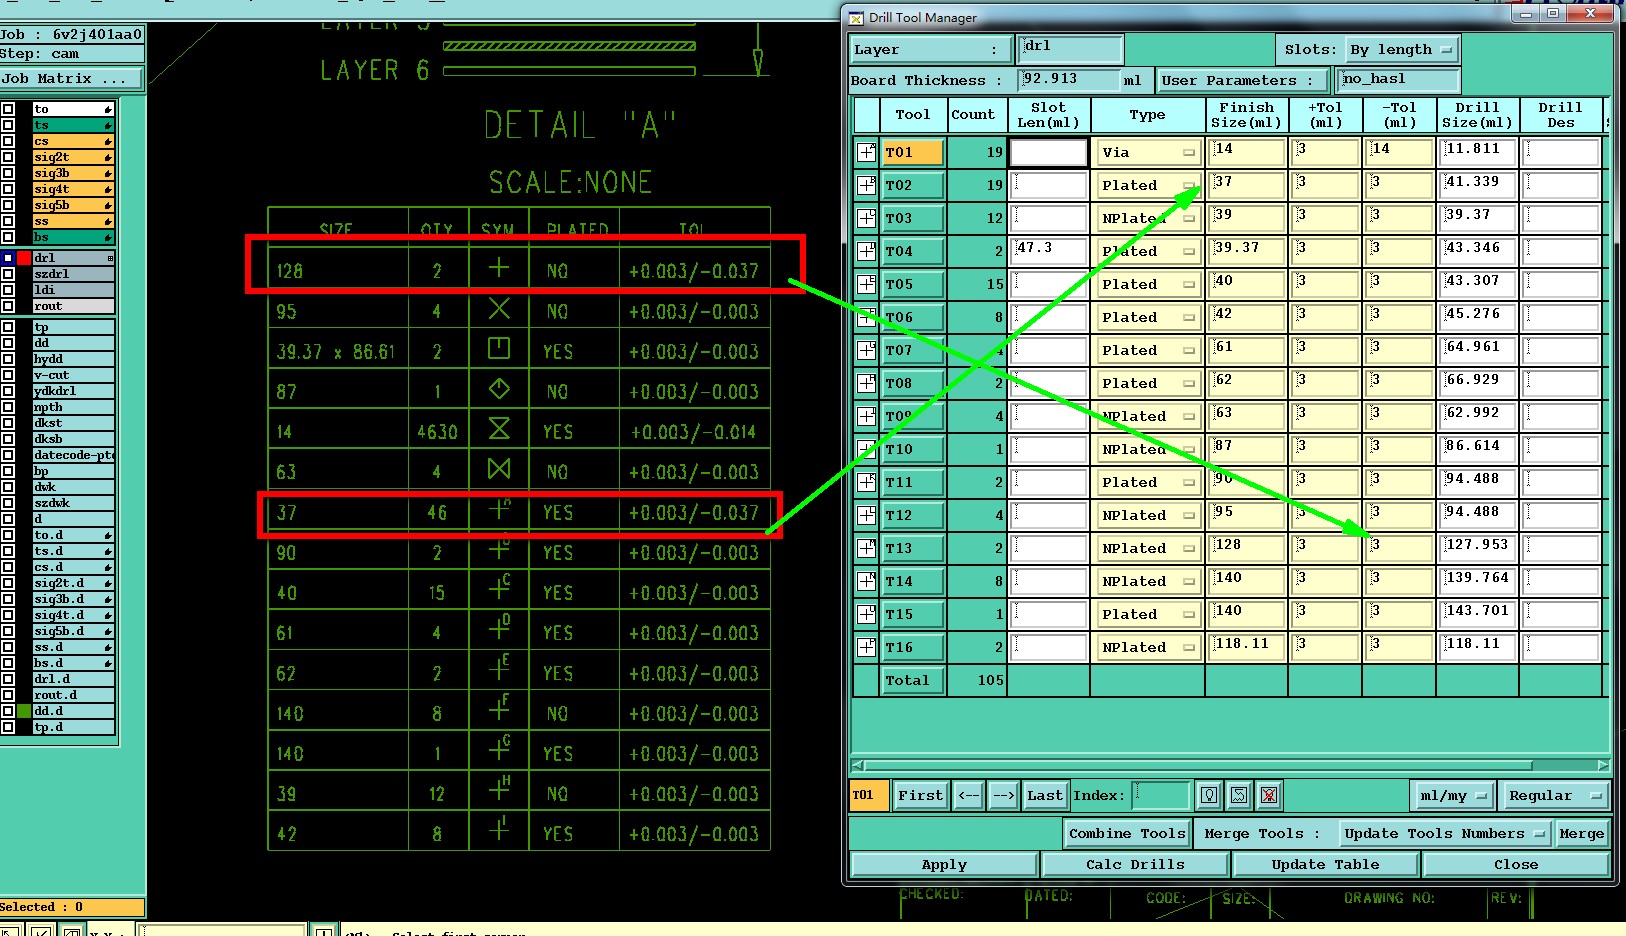Open the 'Regular' mode dropdown
This screenshot has width=1626, height=936.
click(x=1554, y=795)
